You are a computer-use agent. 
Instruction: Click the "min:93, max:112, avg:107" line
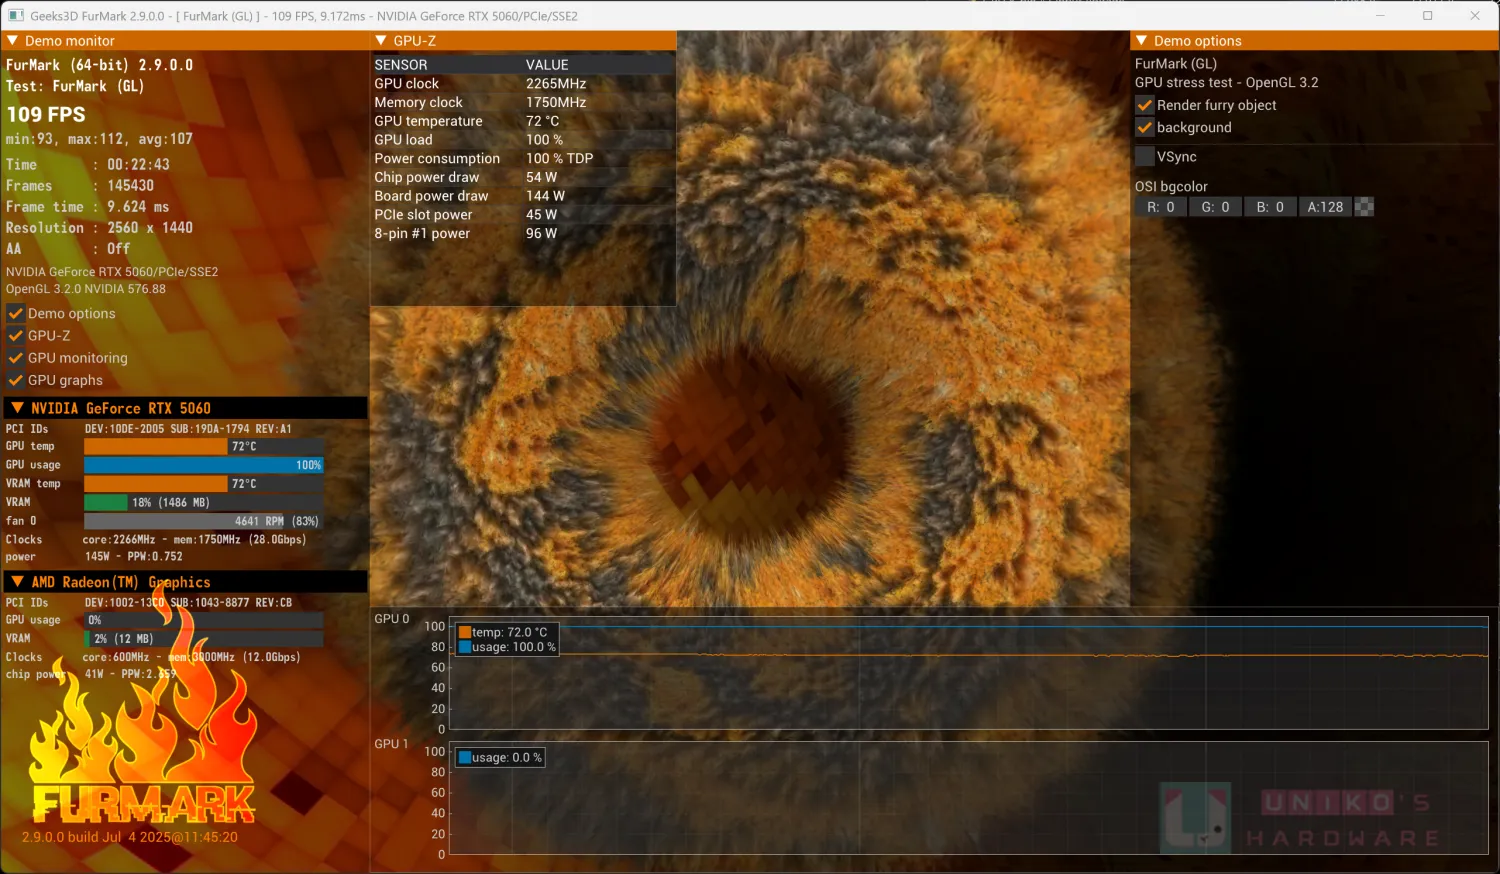click(99, 139)
